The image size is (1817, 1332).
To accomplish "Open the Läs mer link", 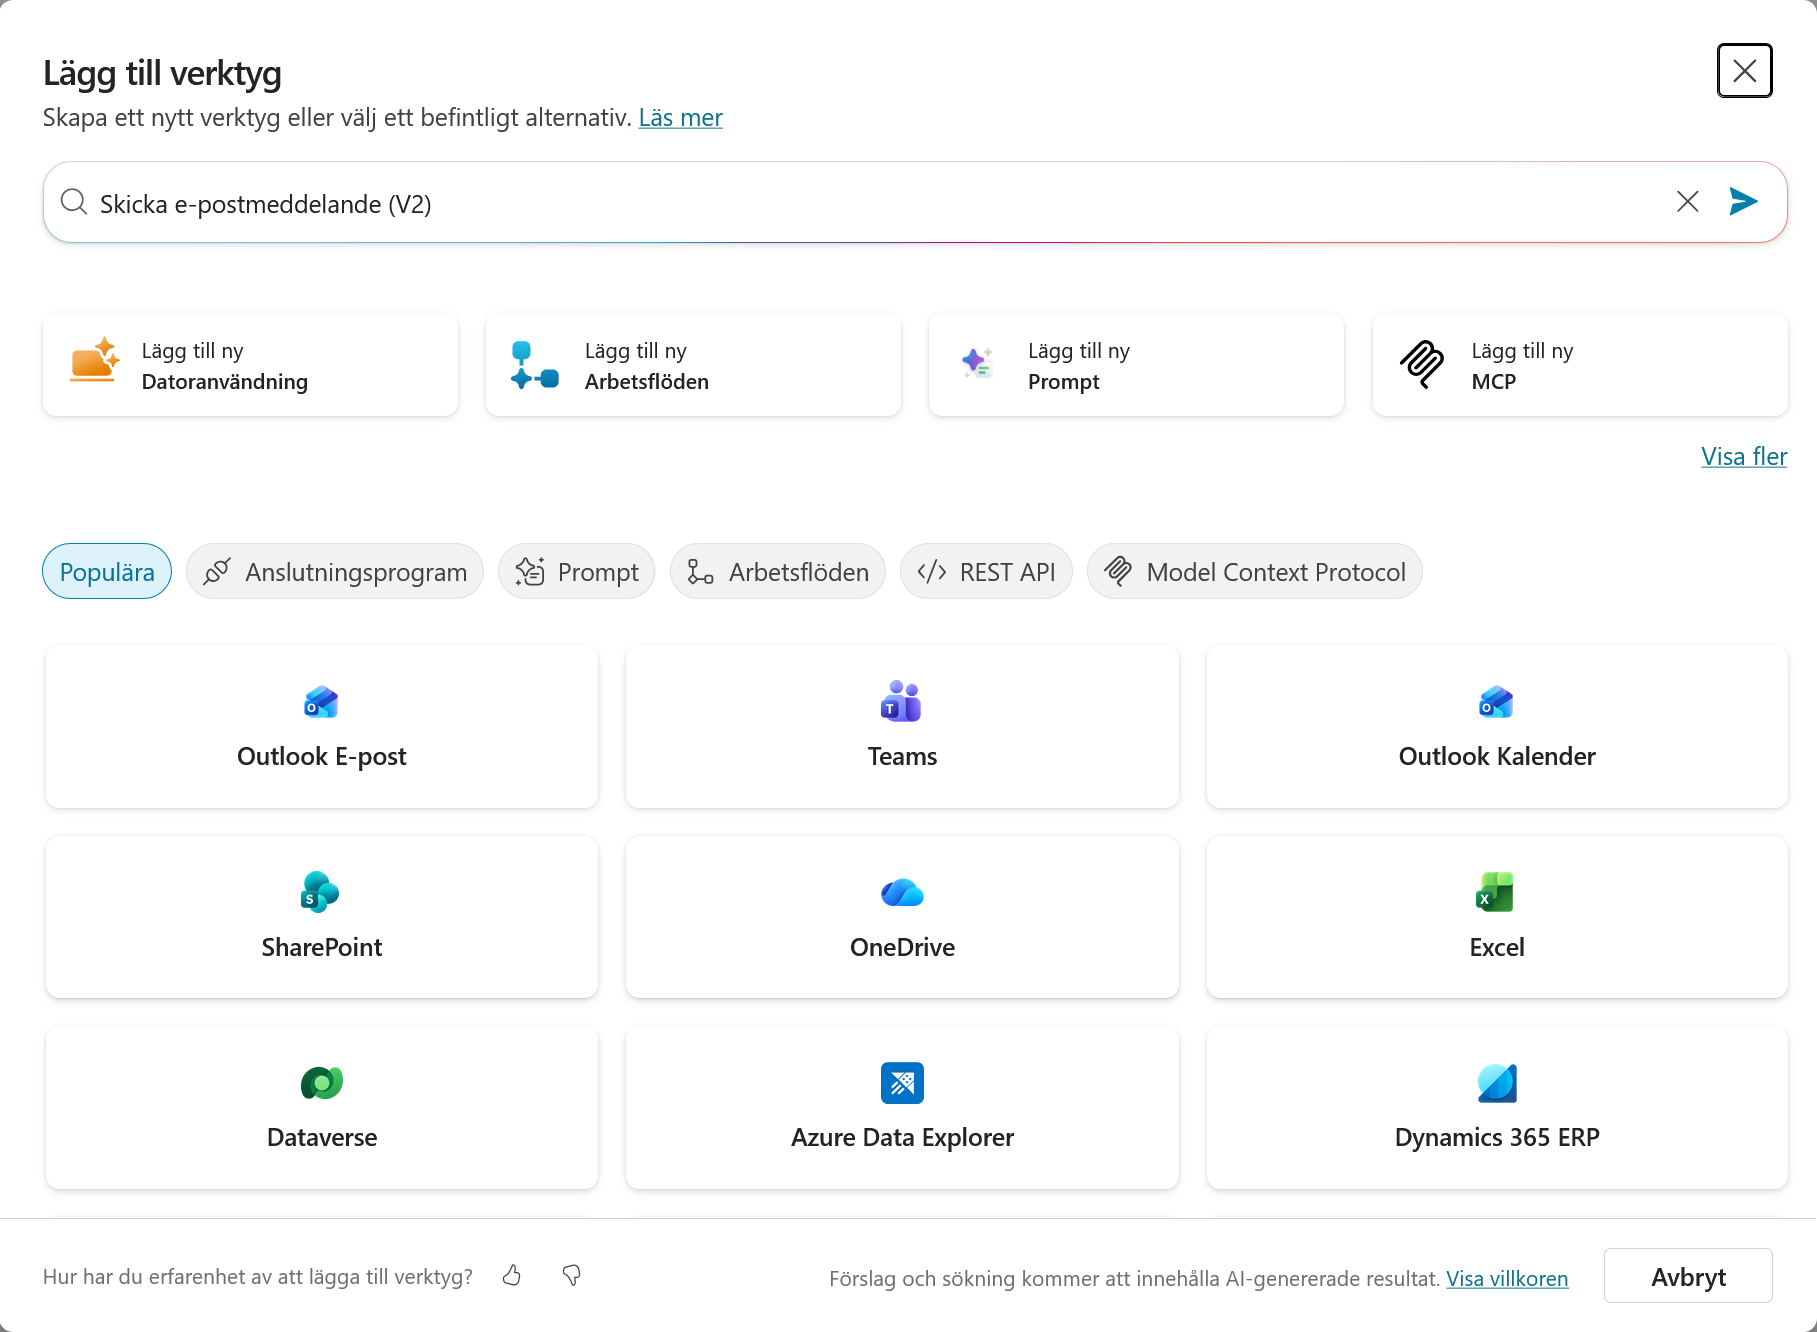I will point(680,118).
